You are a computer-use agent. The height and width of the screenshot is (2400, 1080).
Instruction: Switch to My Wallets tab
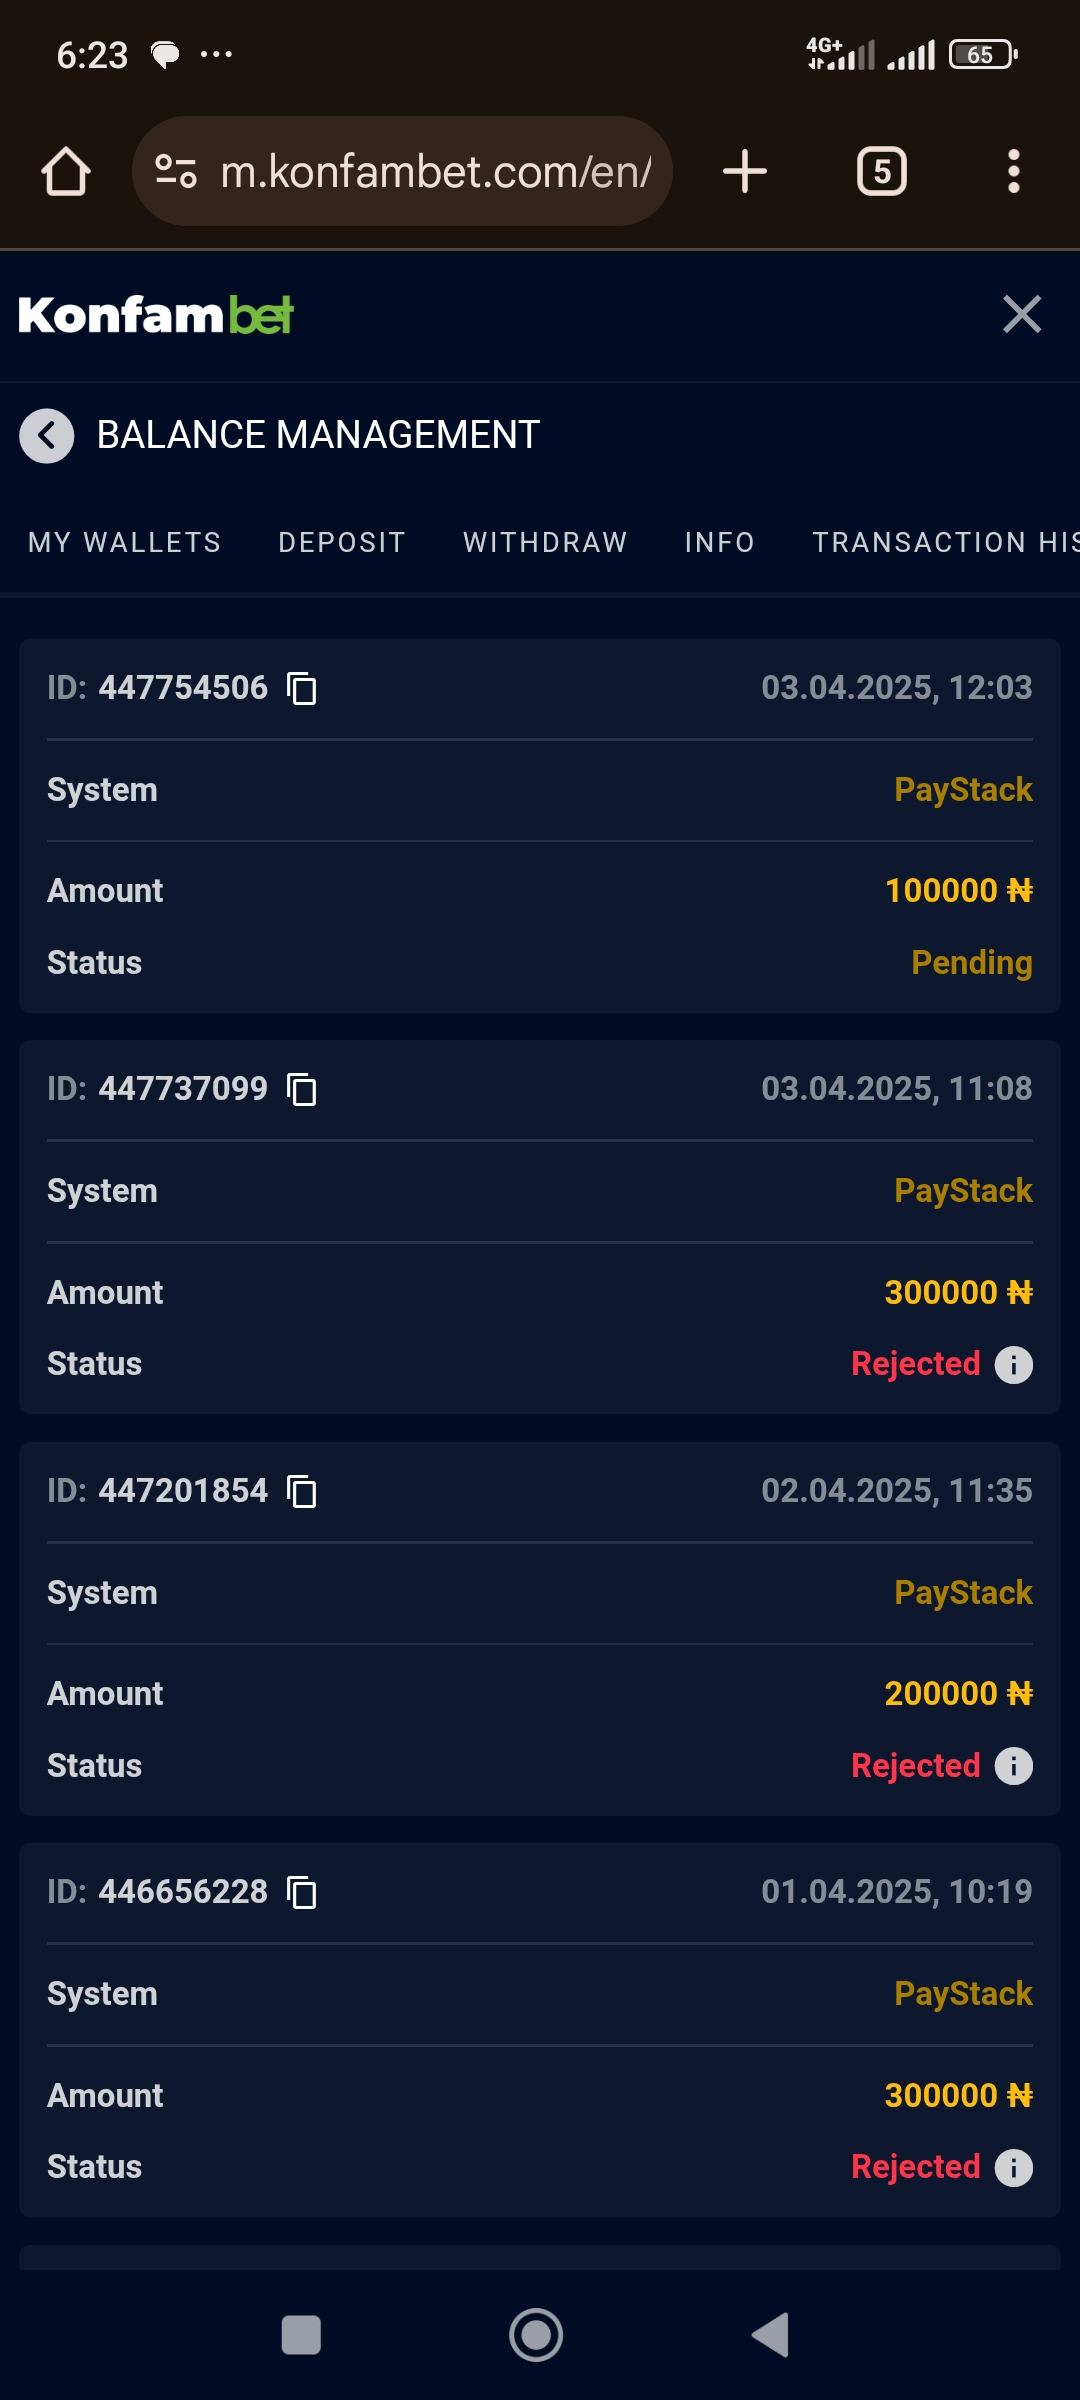tap(125, 543)
